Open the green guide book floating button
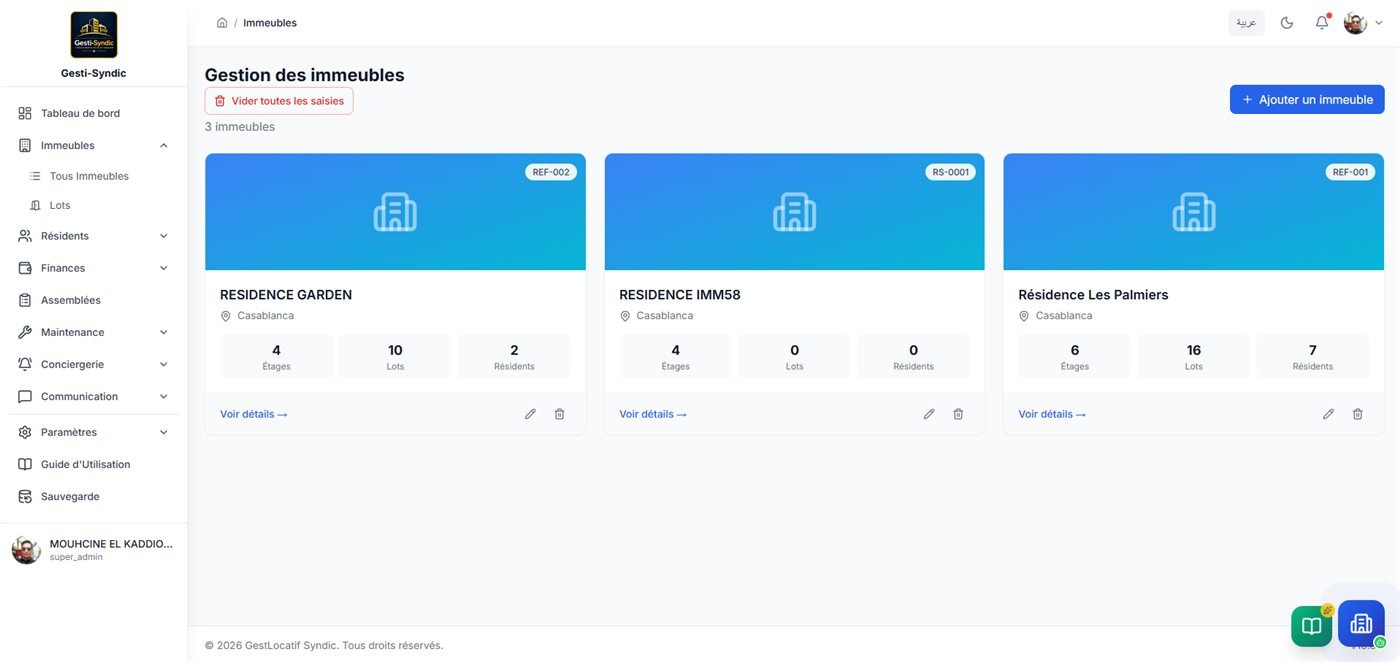 (1311, 626)
